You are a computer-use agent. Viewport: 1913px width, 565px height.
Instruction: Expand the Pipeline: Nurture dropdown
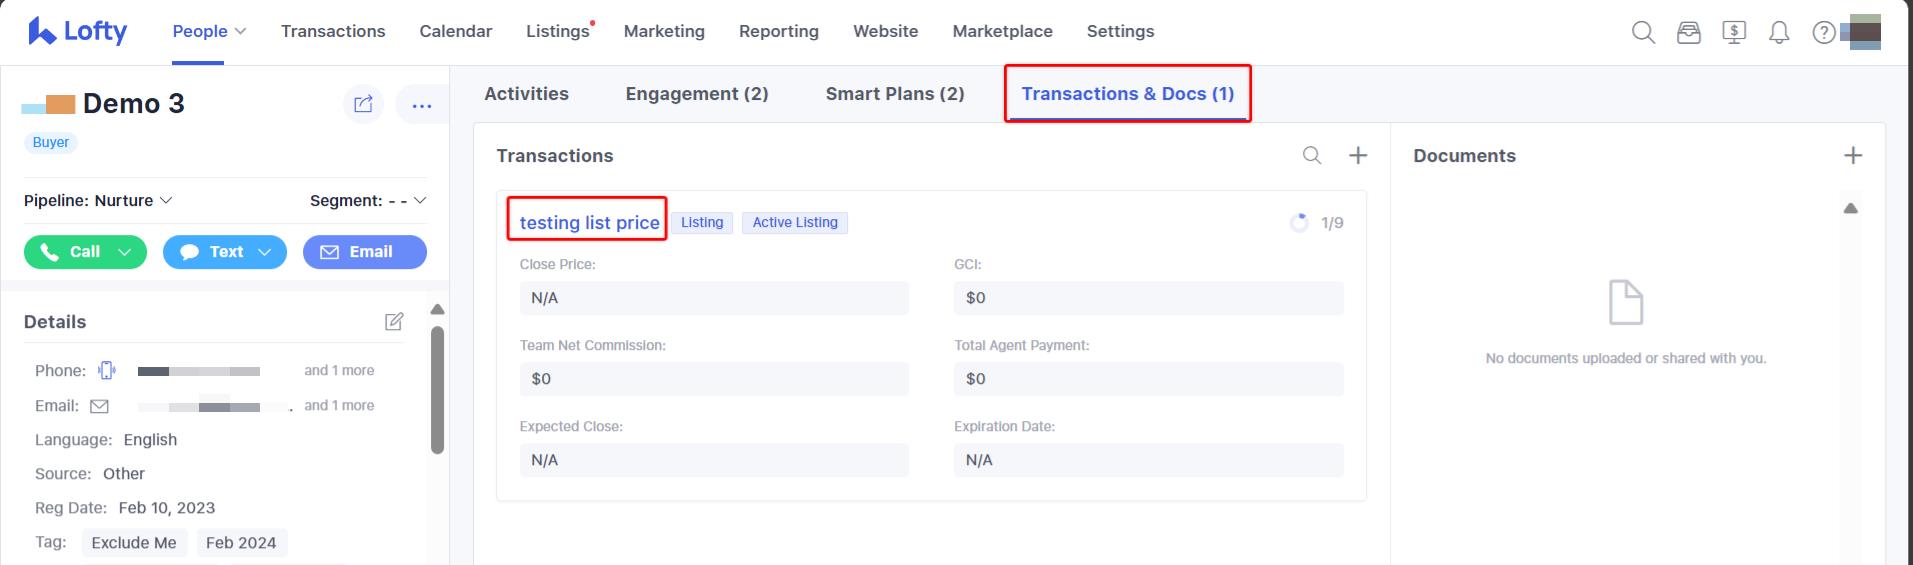pos(98,201)
